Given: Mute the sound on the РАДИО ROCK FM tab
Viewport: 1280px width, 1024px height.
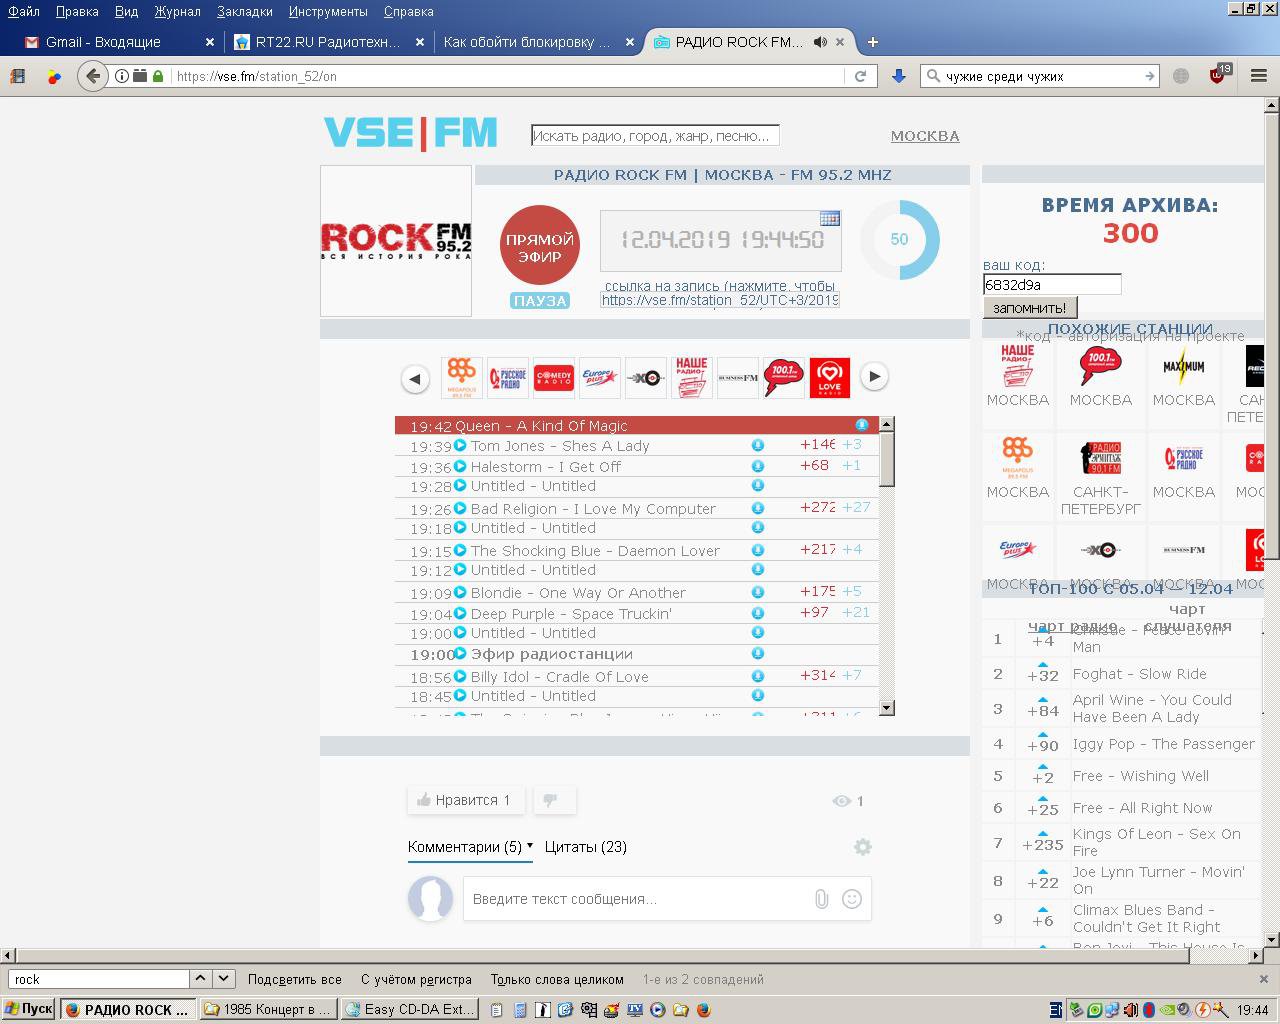Looking at the screenshot, I should [x=820, y=42].
